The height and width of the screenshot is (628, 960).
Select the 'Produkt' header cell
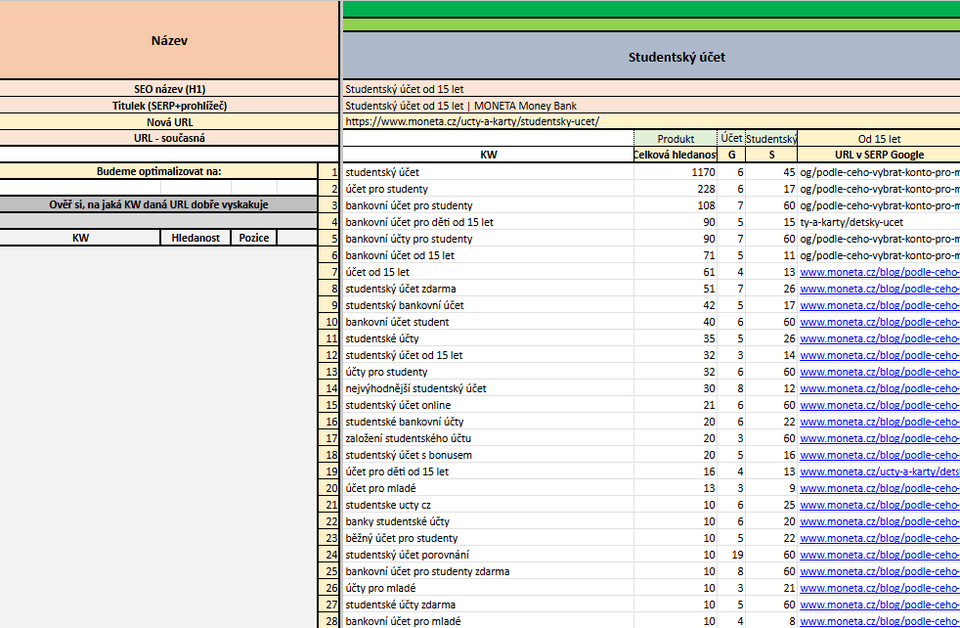pyautogui.click(x=675, y=139)
